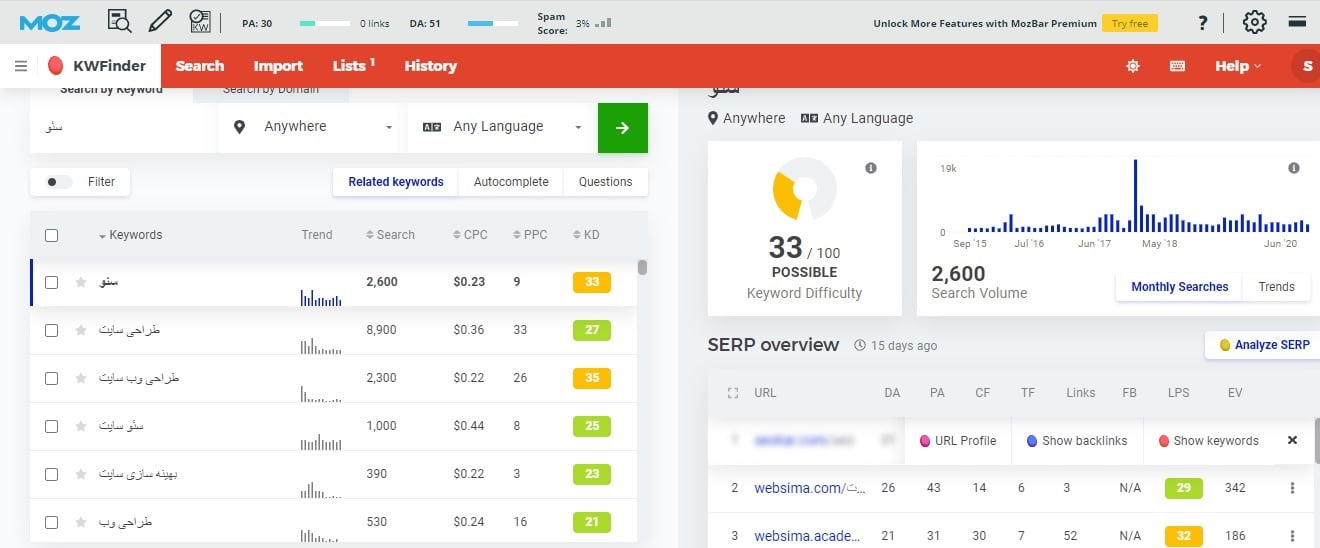Click Try free MozBar Premium button
Screen dimensions: 1320x548
click(x=1130, y=23)
